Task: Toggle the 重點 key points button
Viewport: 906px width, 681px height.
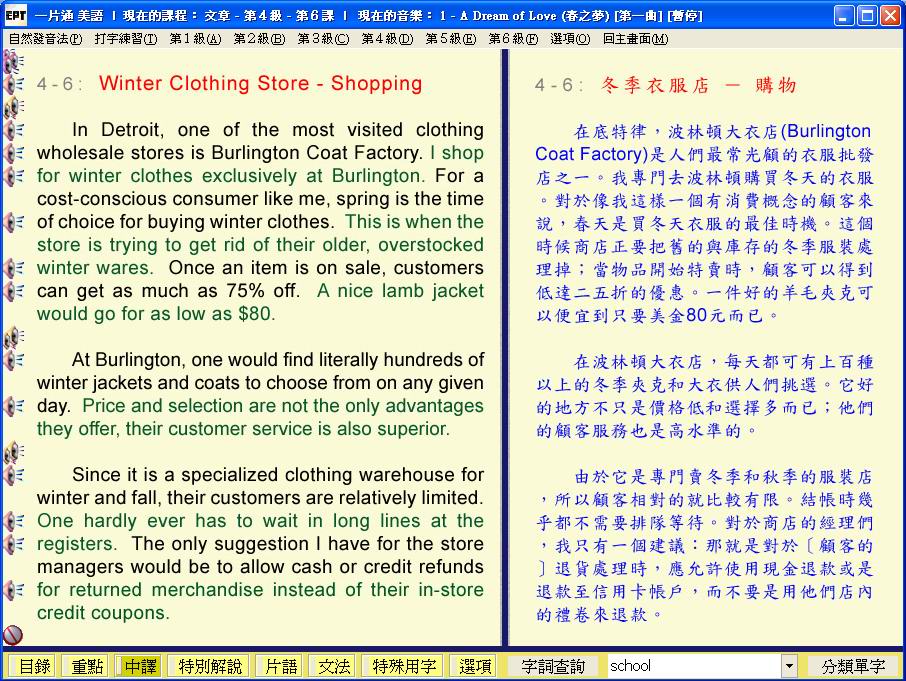Action: coord(84,666)
